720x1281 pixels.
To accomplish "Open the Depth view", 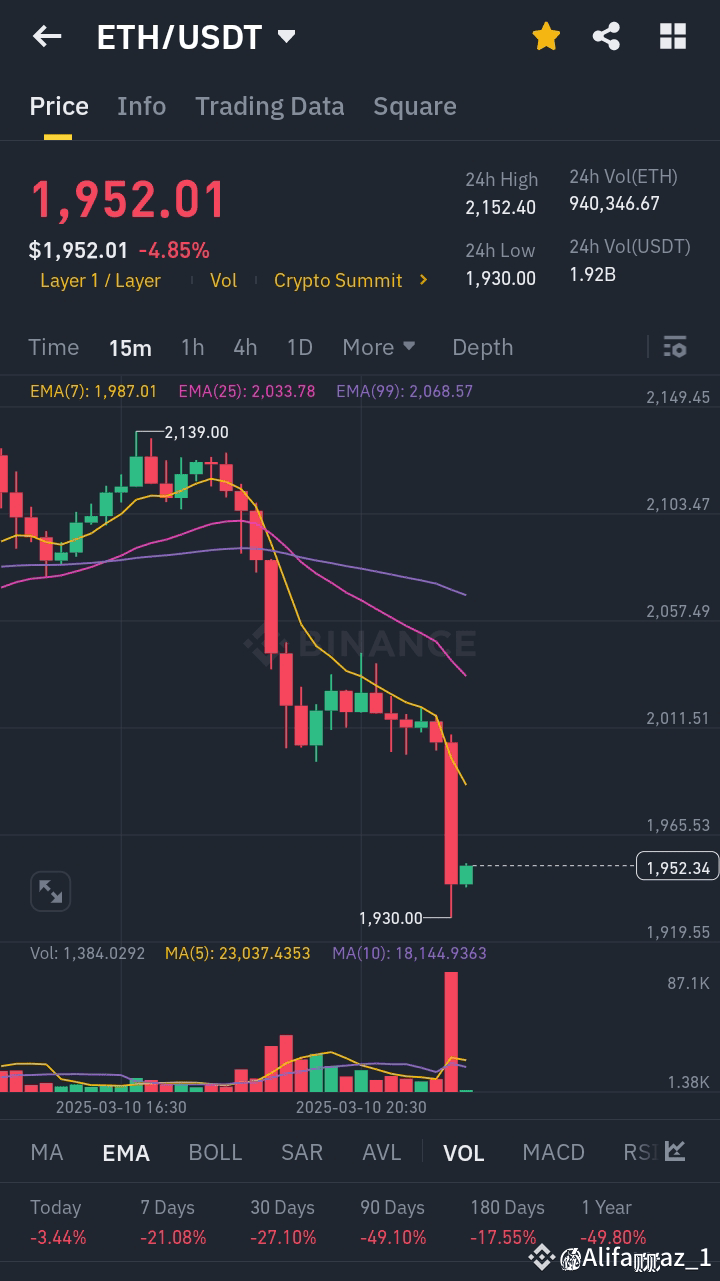I will (x=482, y=347).
